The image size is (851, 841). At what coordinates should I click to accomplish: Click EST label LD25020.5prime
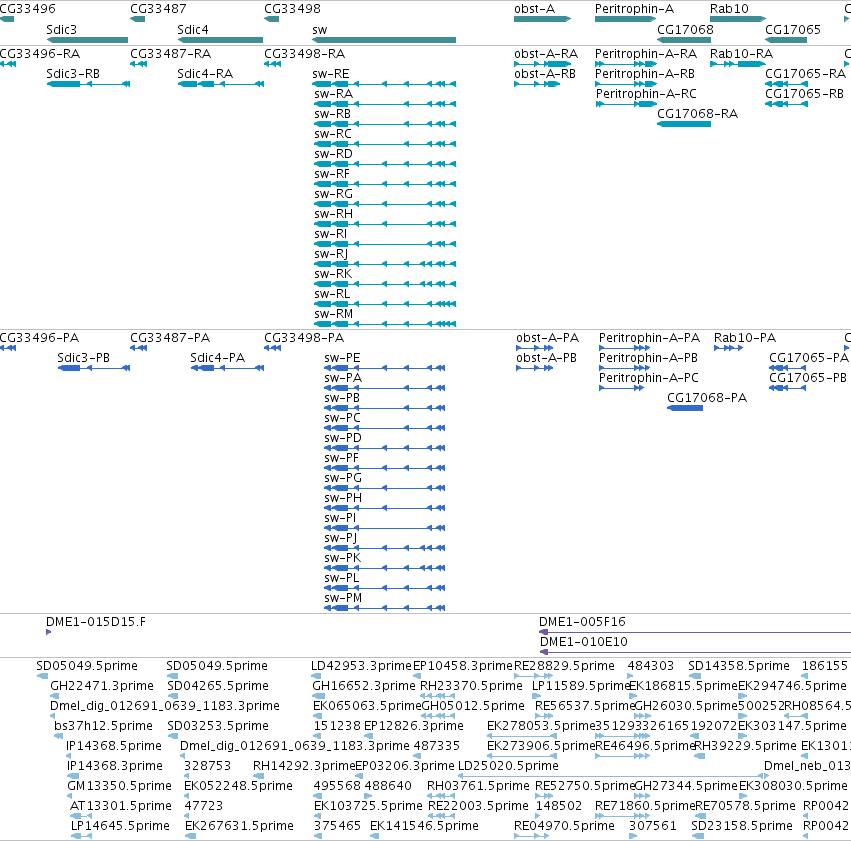pos(508,766)
